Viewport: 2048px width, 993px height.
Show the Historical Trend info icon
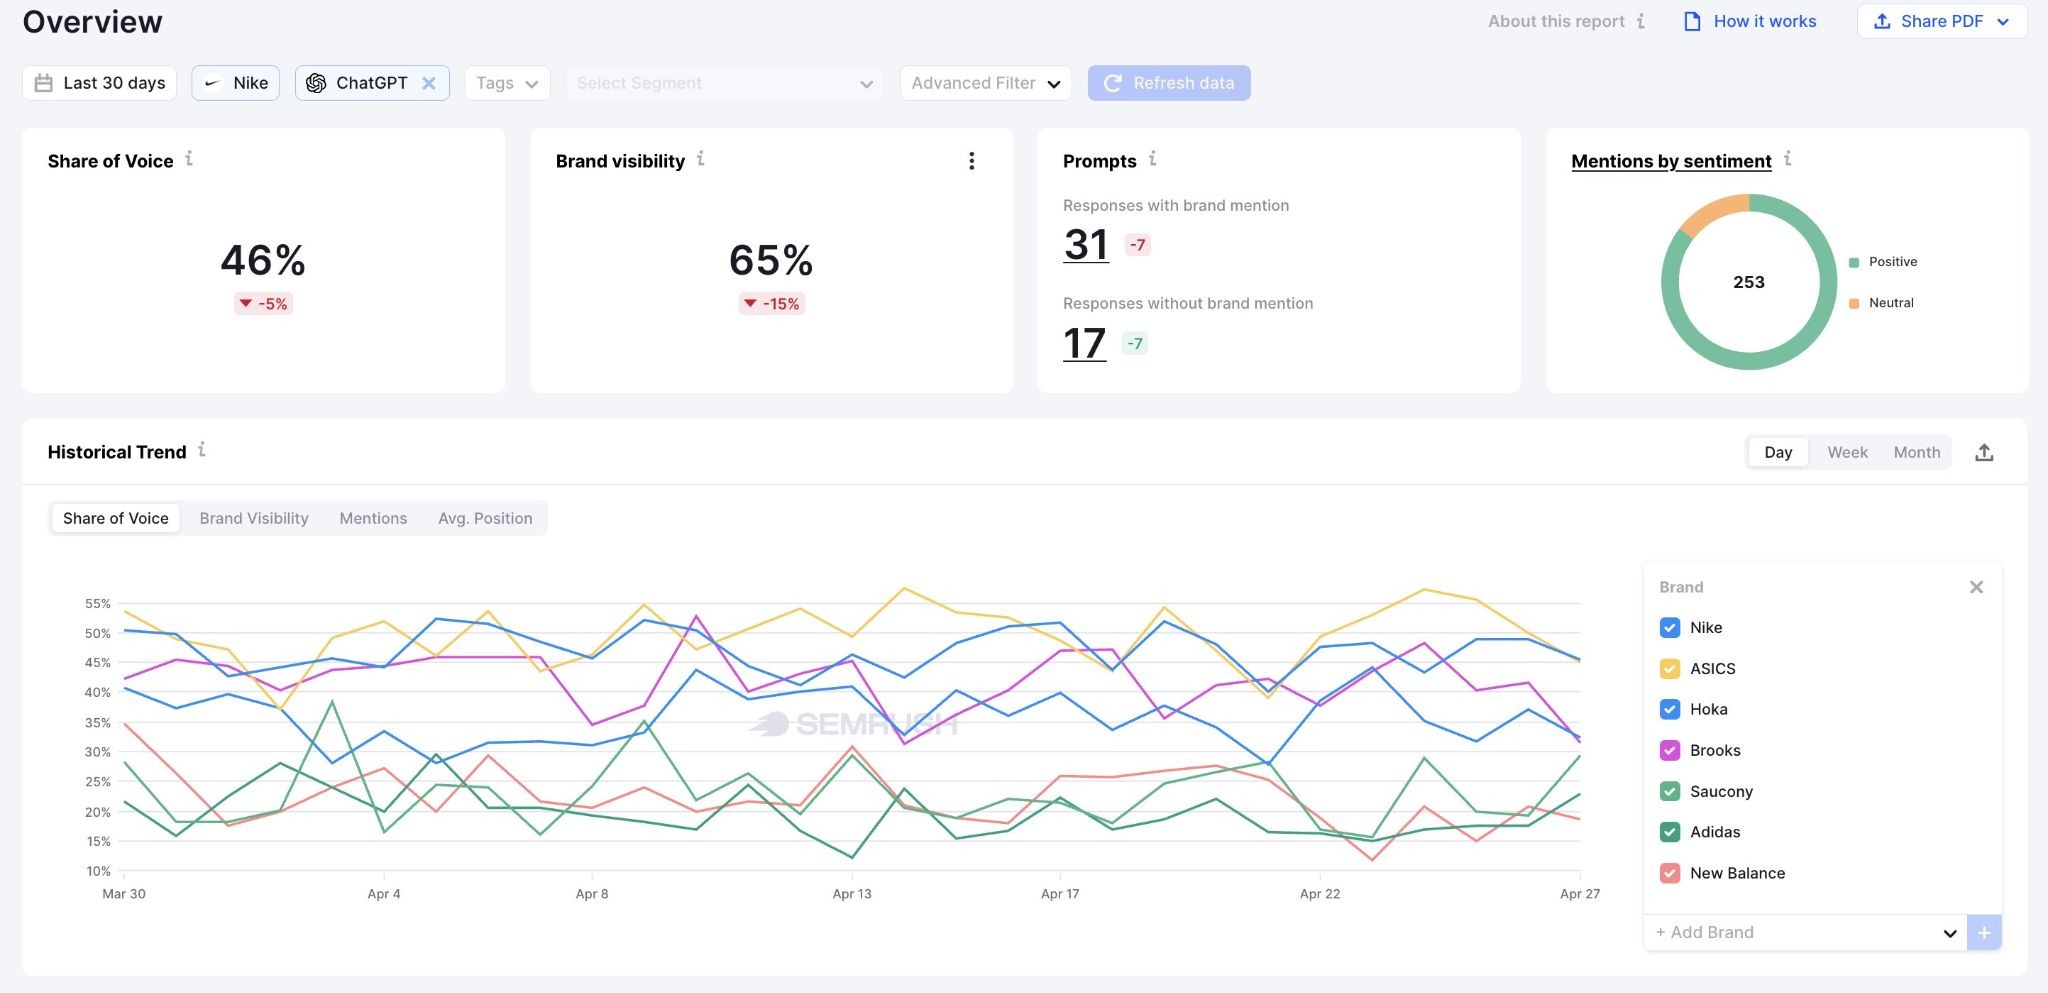[x=202, y=450]
